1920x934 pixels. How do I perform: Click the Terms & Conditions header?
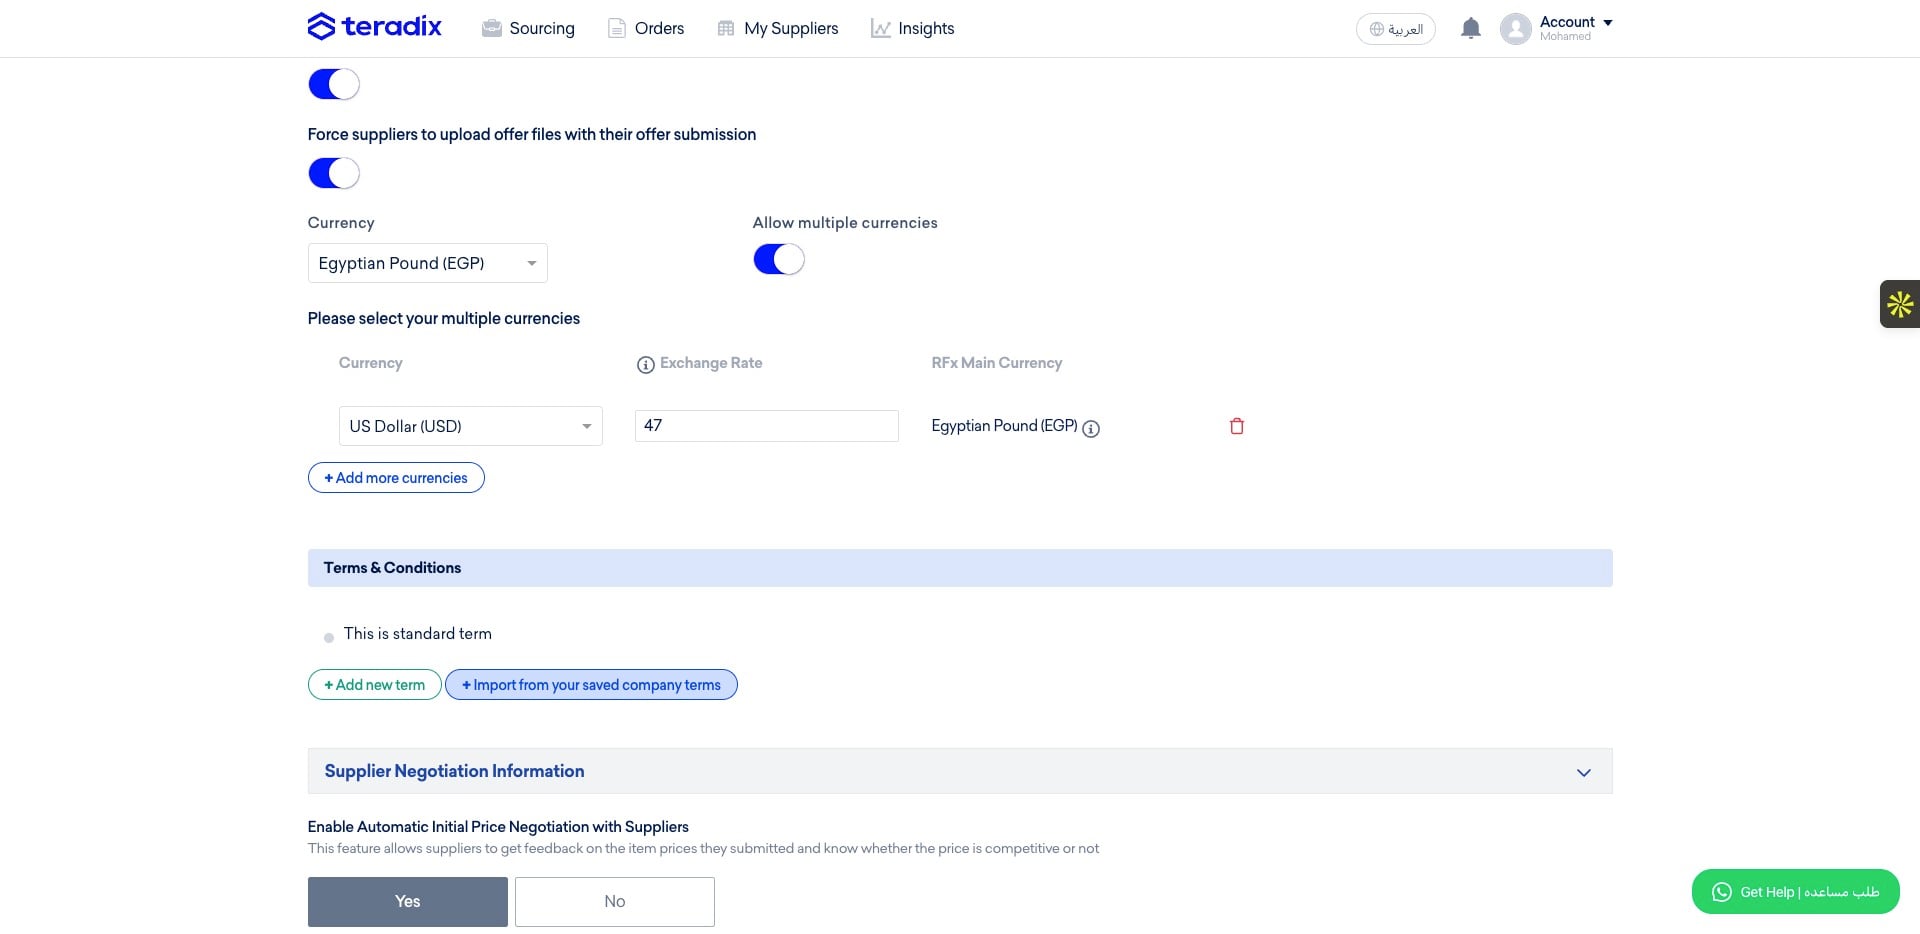click(x=960, y=568)
